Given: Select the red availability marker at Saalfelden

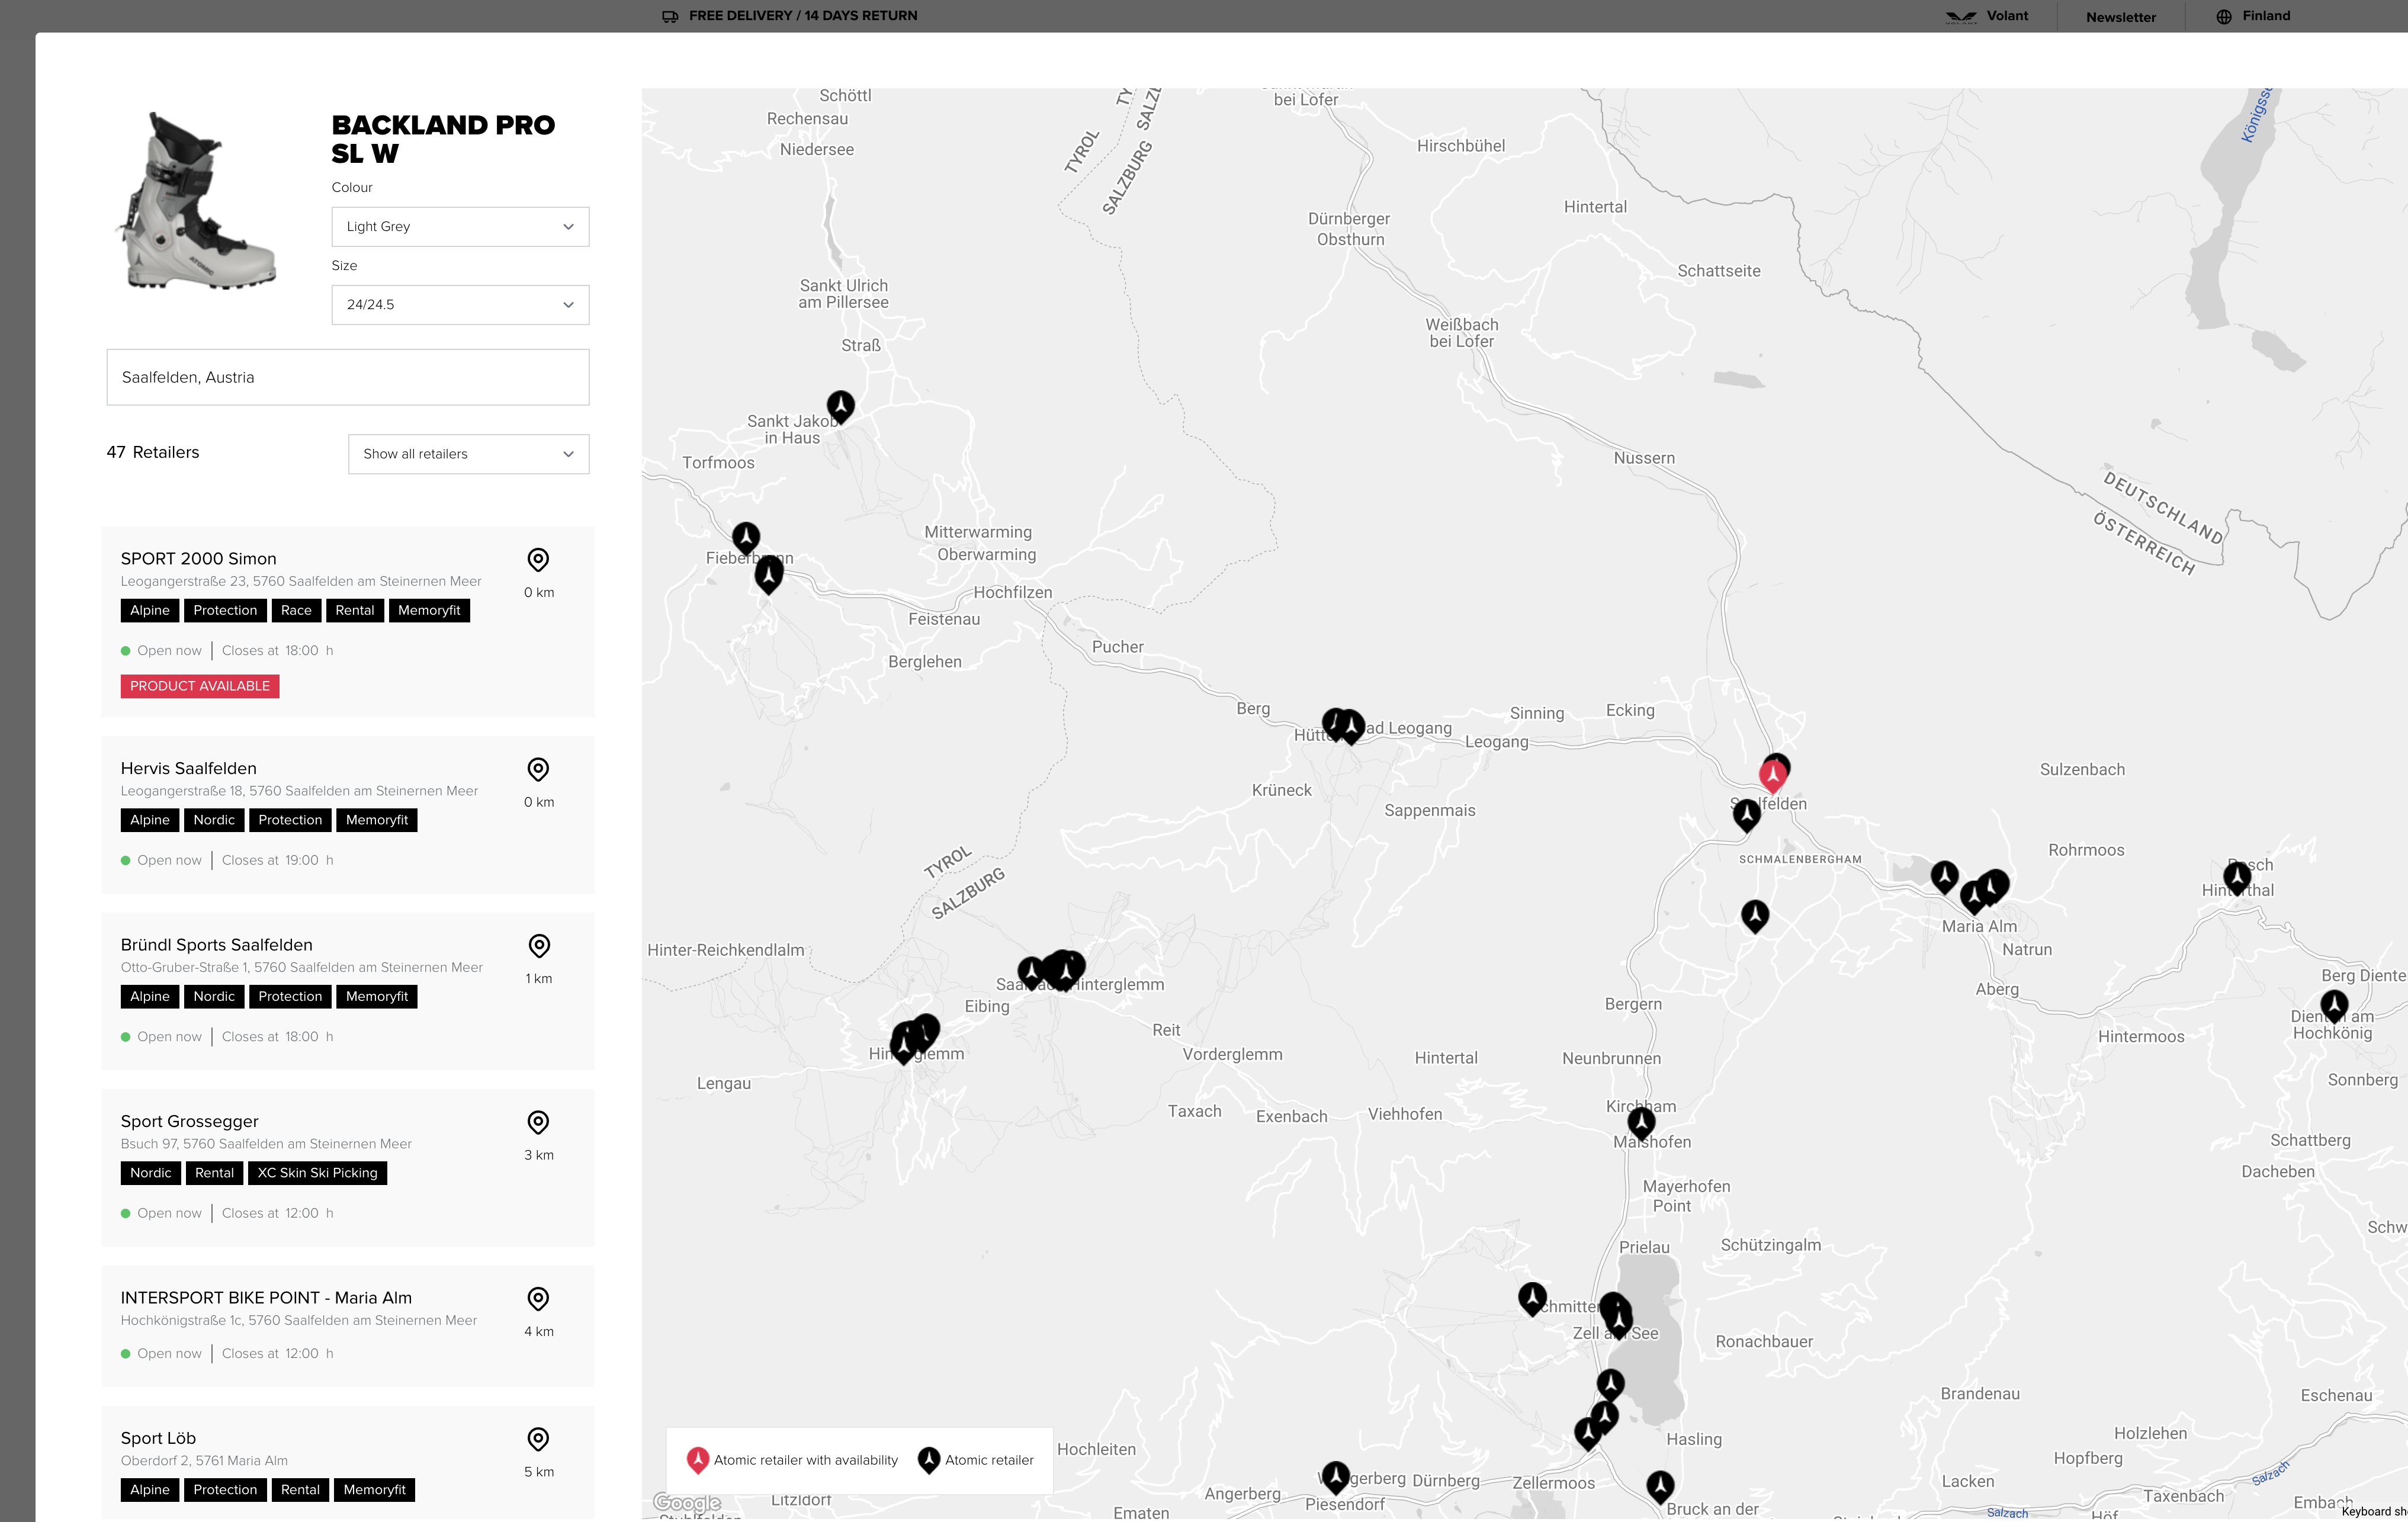Looking at the screenshot, I should point(1772,775).
